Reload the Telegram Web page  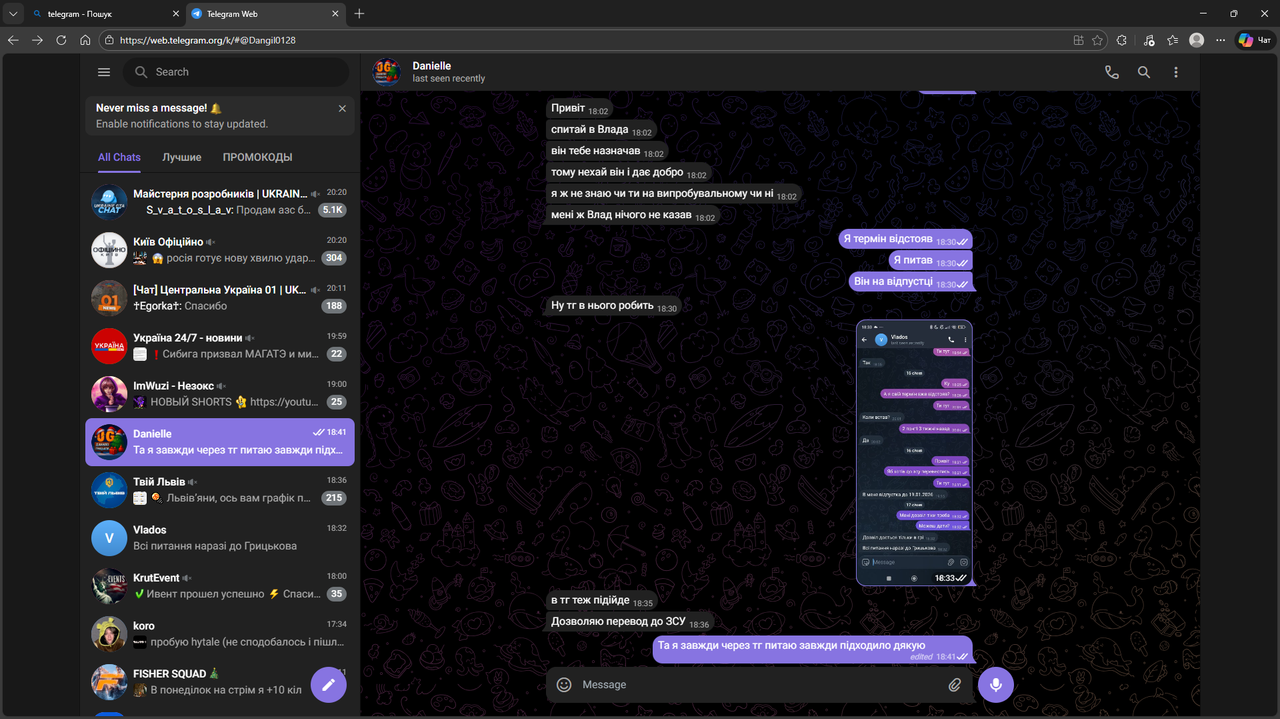pos(61,40)
